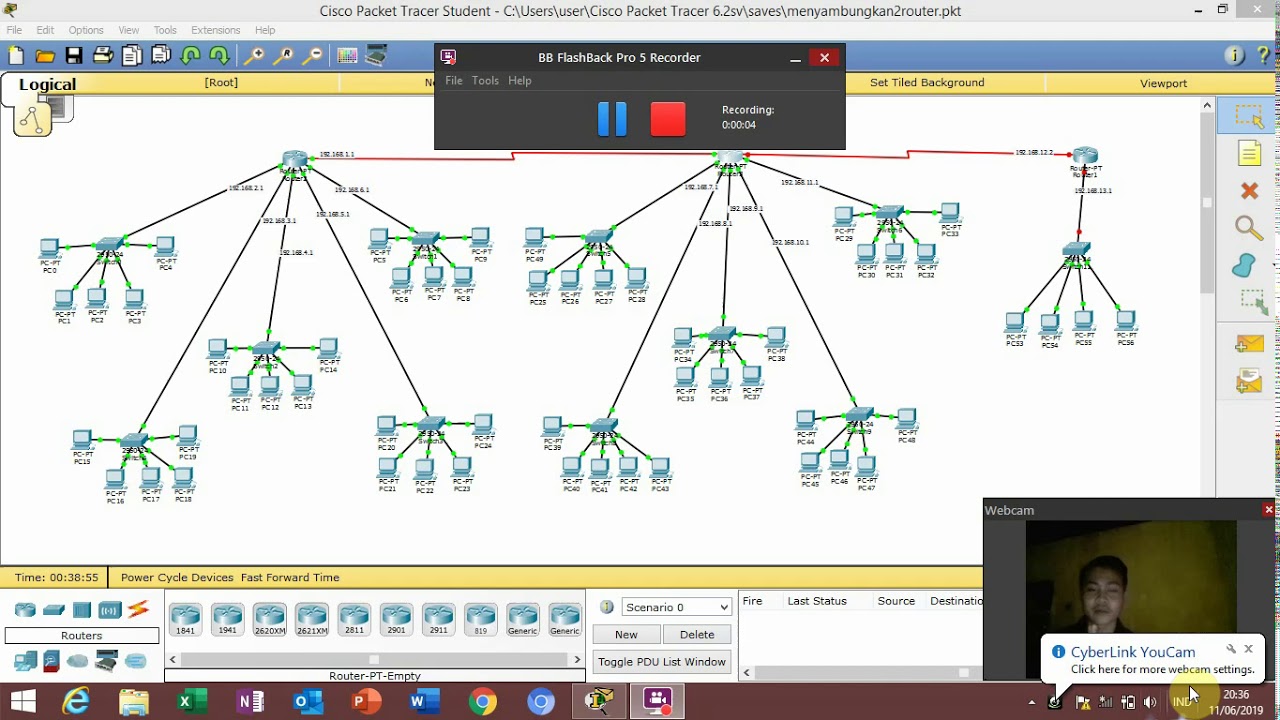
Task: Select the Place Note tool
Action: 1249,153
